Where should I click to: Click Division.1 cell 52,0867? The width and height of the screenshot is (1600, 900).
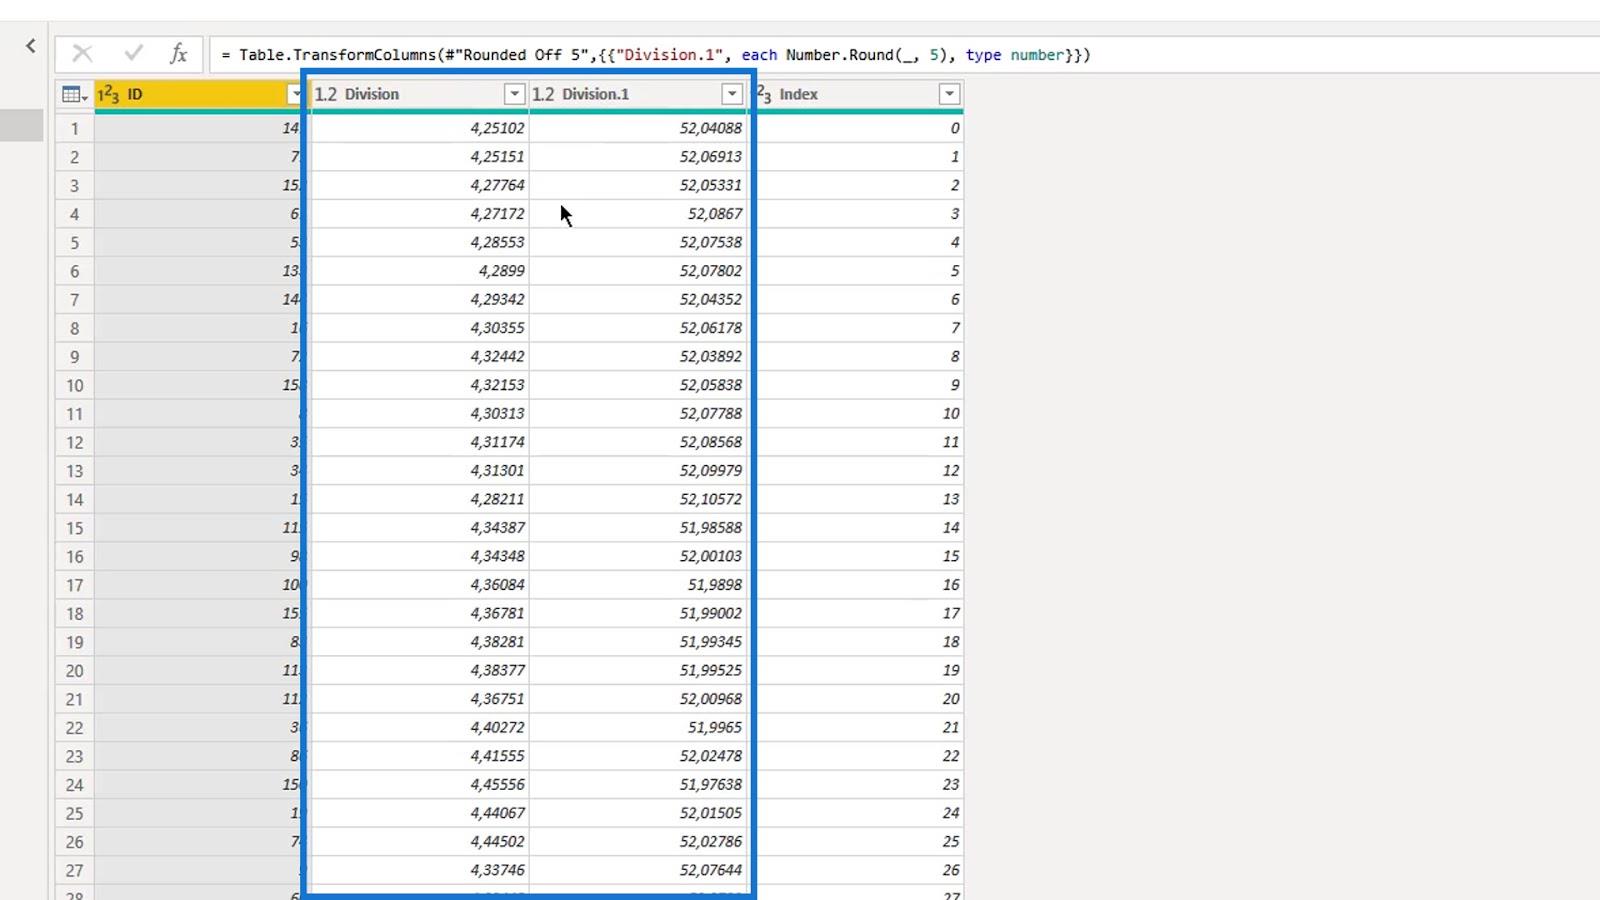(x=638, y=214)
